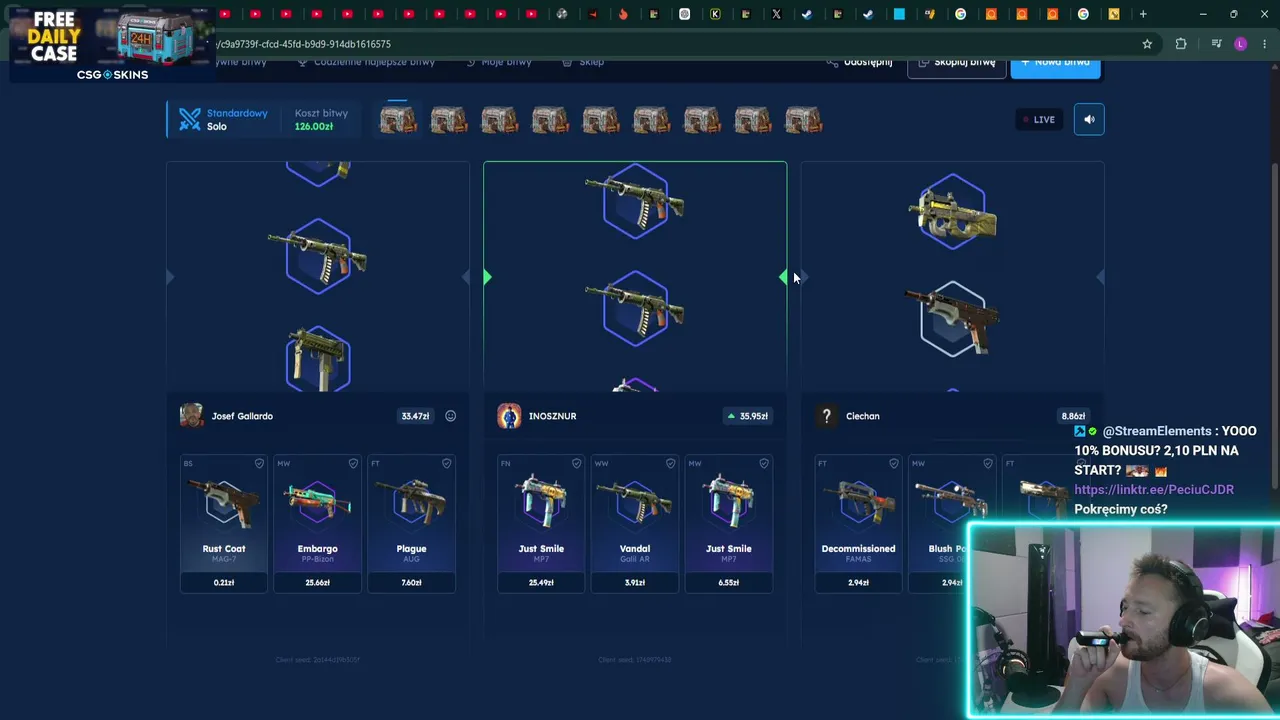Open the Chrome three-dot menu
The image size is (1280, 720).
click(x=1265, y=44)
